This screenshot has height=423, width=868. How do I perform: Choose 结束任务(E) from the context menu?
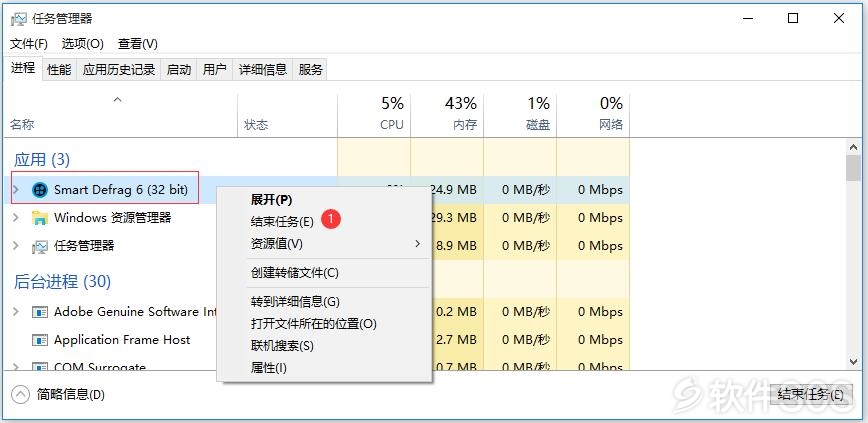pyautogui.click(x=282, y=222)
